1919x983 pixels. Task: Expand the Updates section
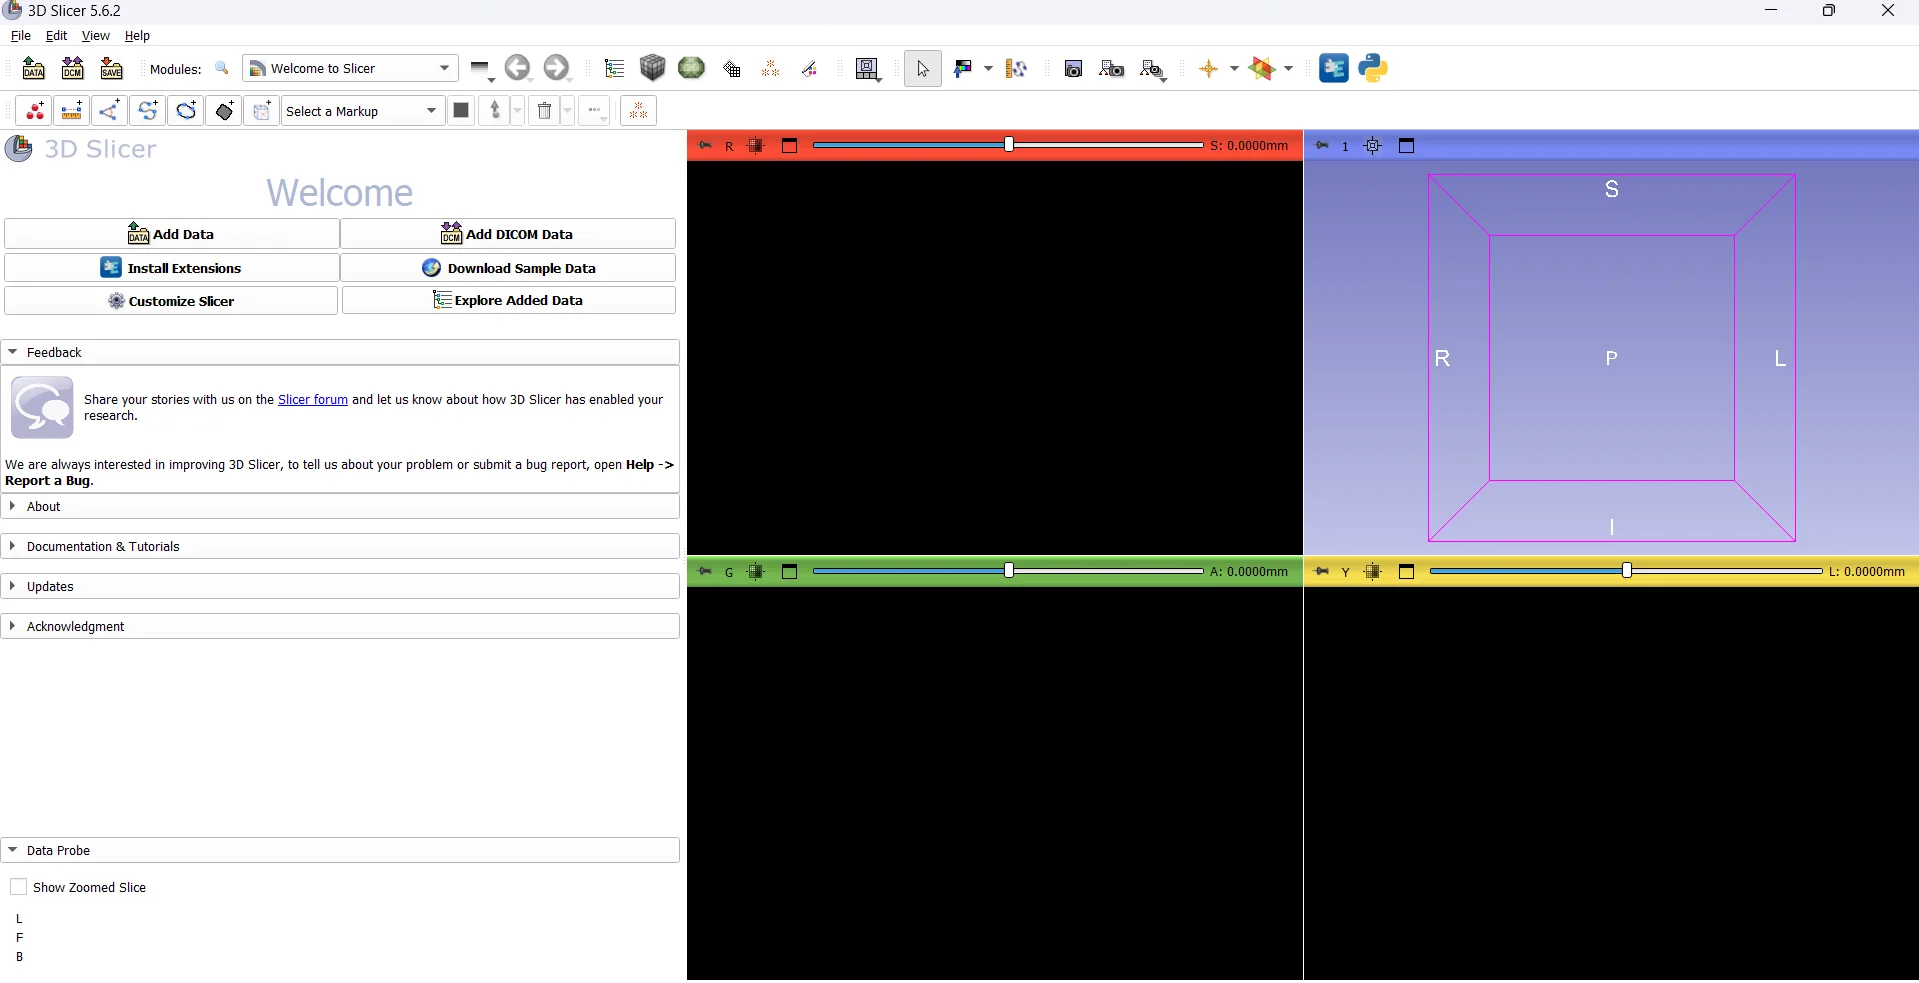tap(340, 586)
